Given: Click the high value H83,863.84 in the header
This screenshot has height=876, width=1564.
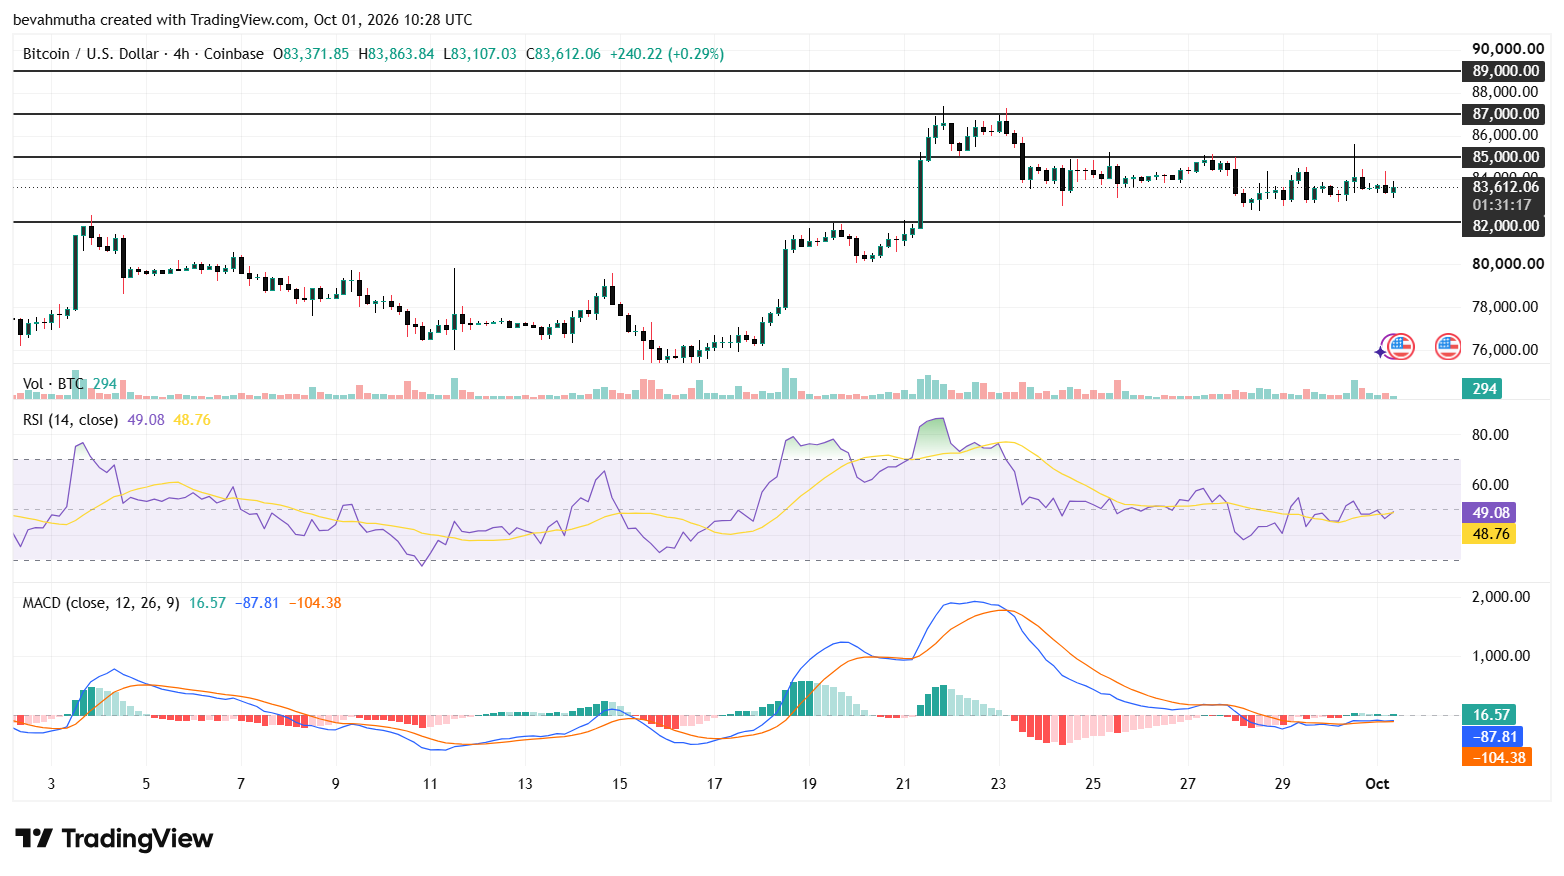Looking at the screenshot, I should [396, 54].
